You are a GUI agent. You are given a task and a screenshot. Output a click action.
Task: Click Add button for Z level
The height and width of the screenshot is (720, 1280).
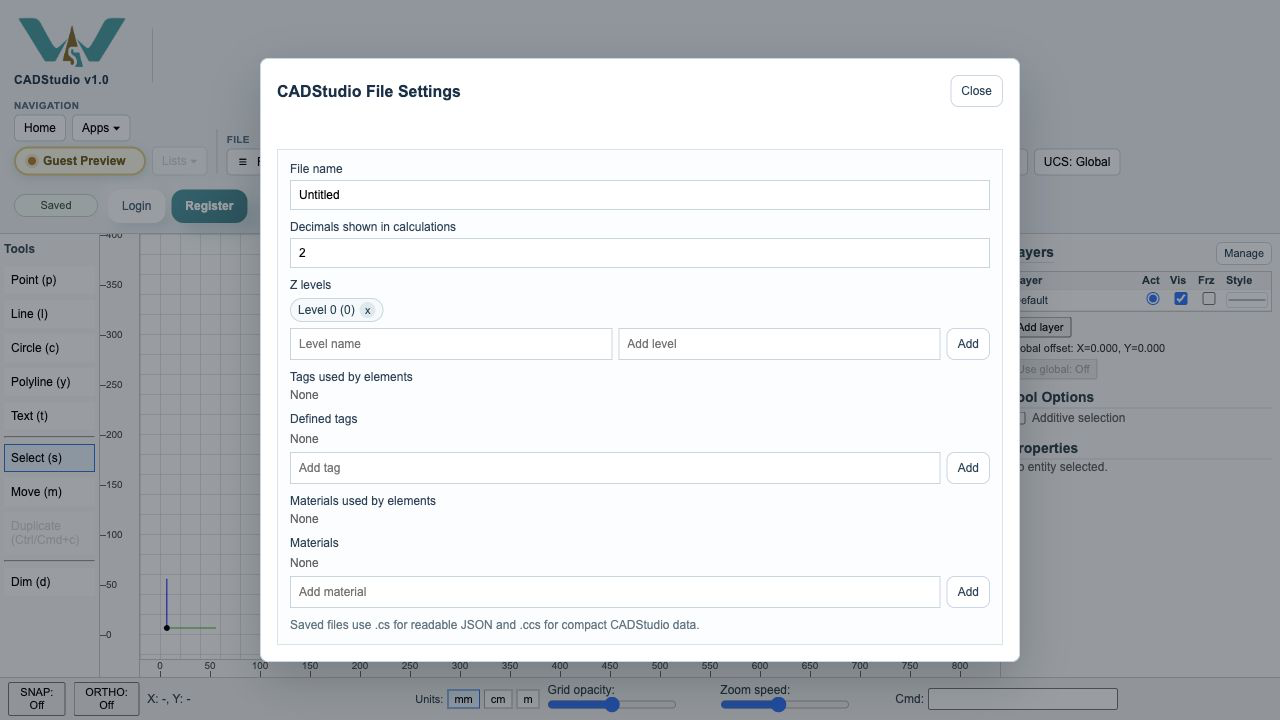pos(968,344)
